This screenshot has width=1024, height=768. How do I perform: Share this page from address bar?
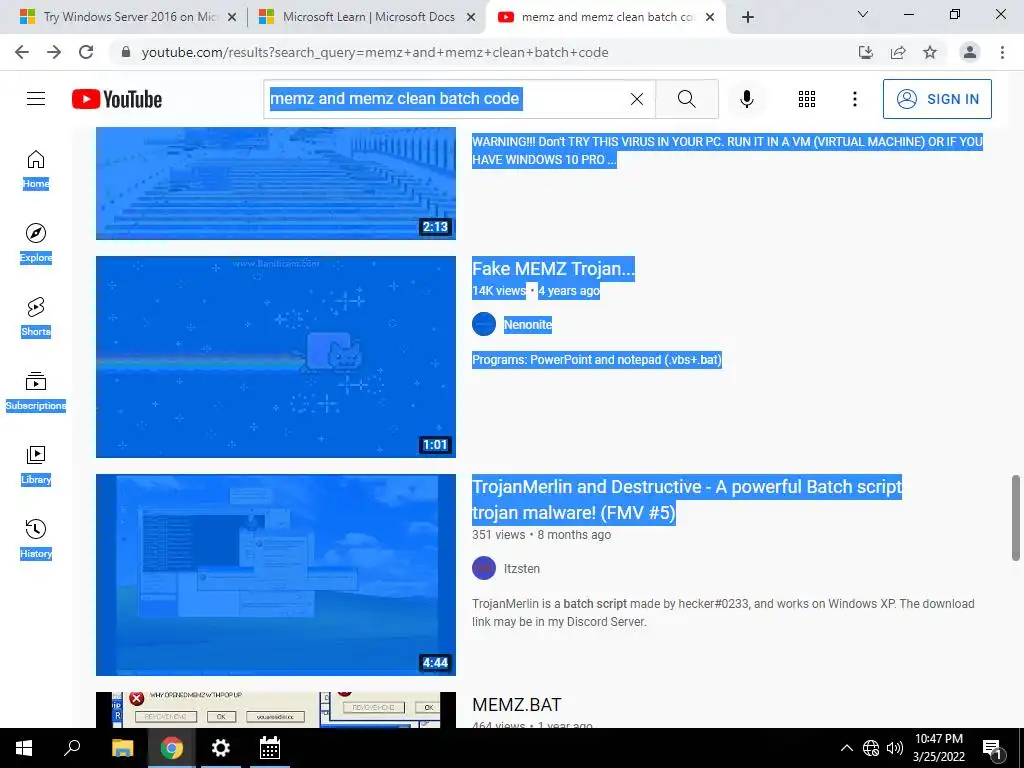(898, 52)
